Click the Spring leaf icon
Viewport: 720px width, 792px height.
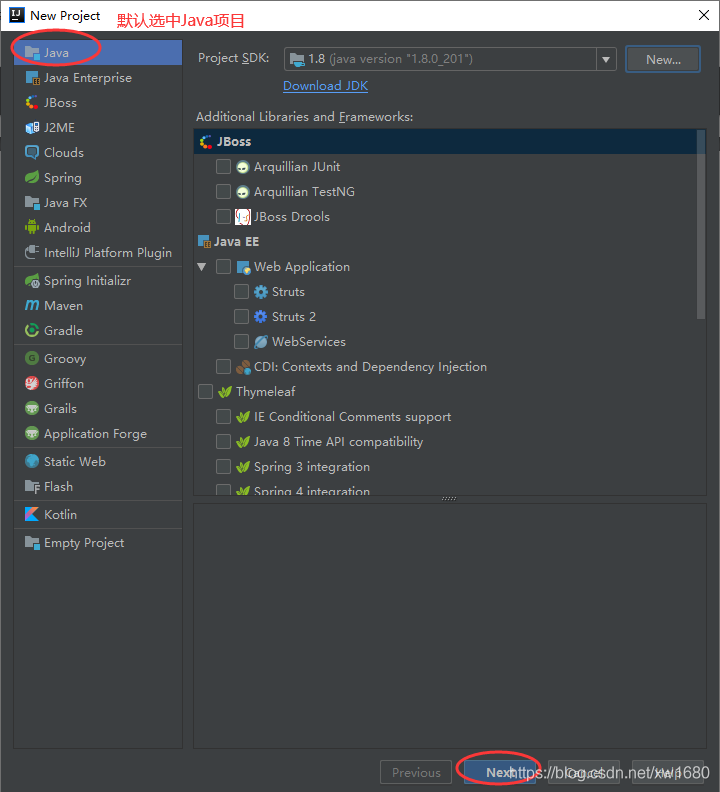pyautogui.click(x=32, y=177)
